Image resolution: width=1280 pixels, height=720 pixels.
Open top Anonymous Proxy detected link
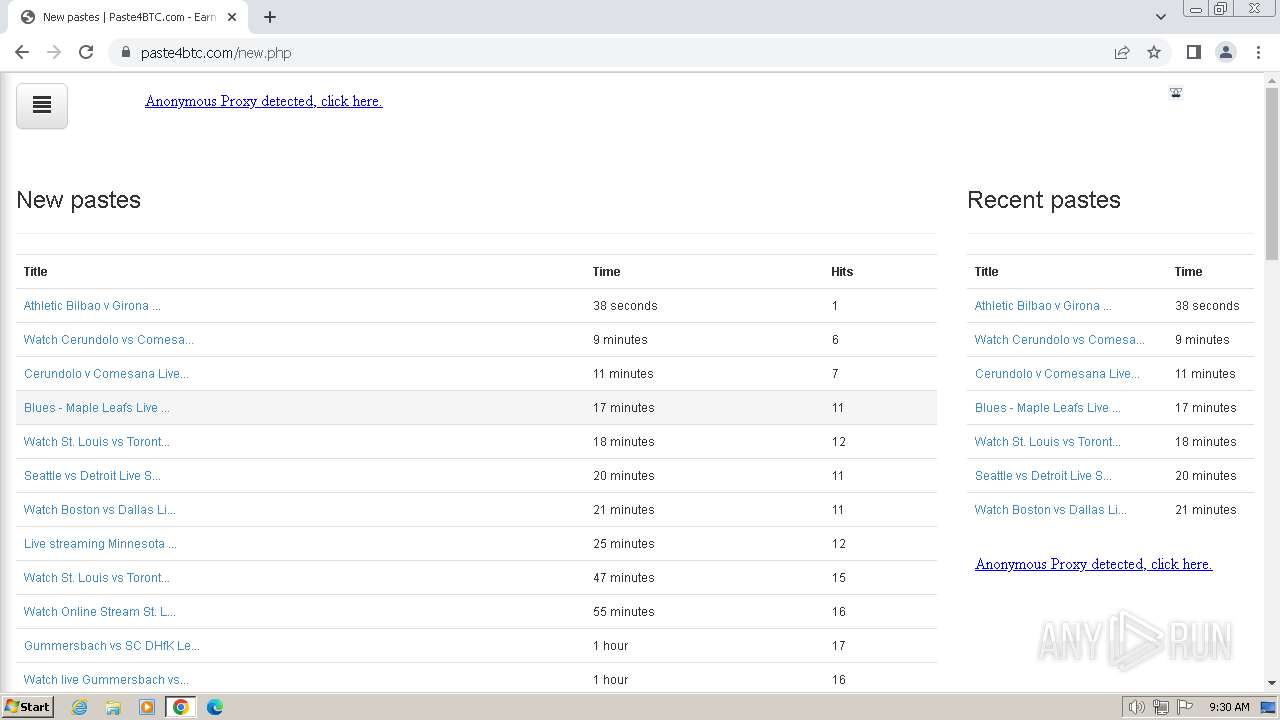coord(263,101)
